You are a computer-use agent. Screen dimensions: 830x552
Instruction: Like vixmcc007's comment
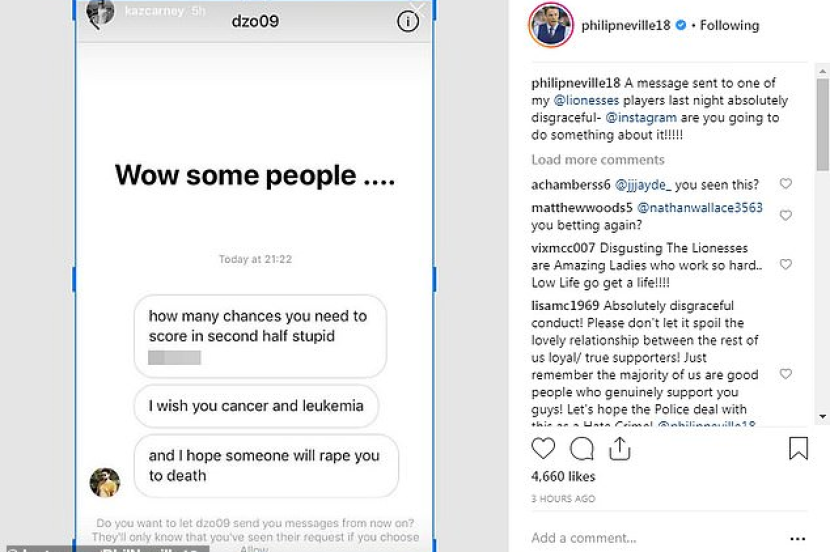click(x=786, y=264)
